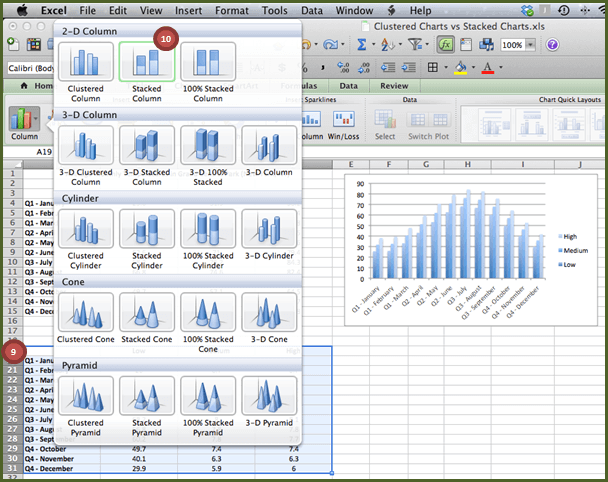The width and height of the screenshot is (608, 482).
Task: Open the Insert menu
Action: [188, 10]
